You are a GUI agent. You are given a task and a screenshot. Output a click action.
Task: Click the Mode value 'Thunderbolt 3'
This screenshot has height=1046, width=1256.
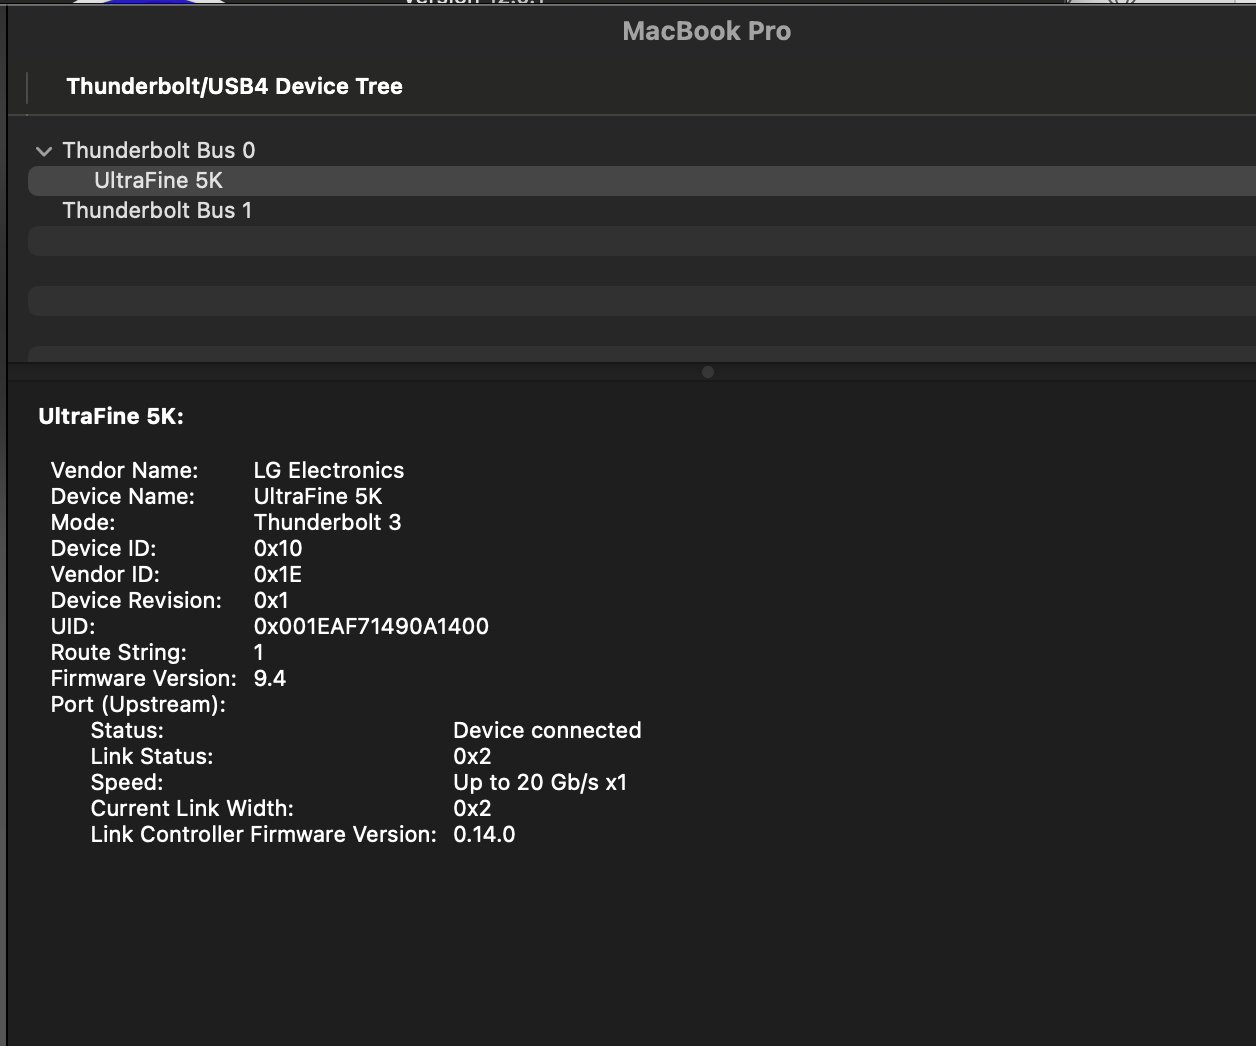tap(327, 522)
